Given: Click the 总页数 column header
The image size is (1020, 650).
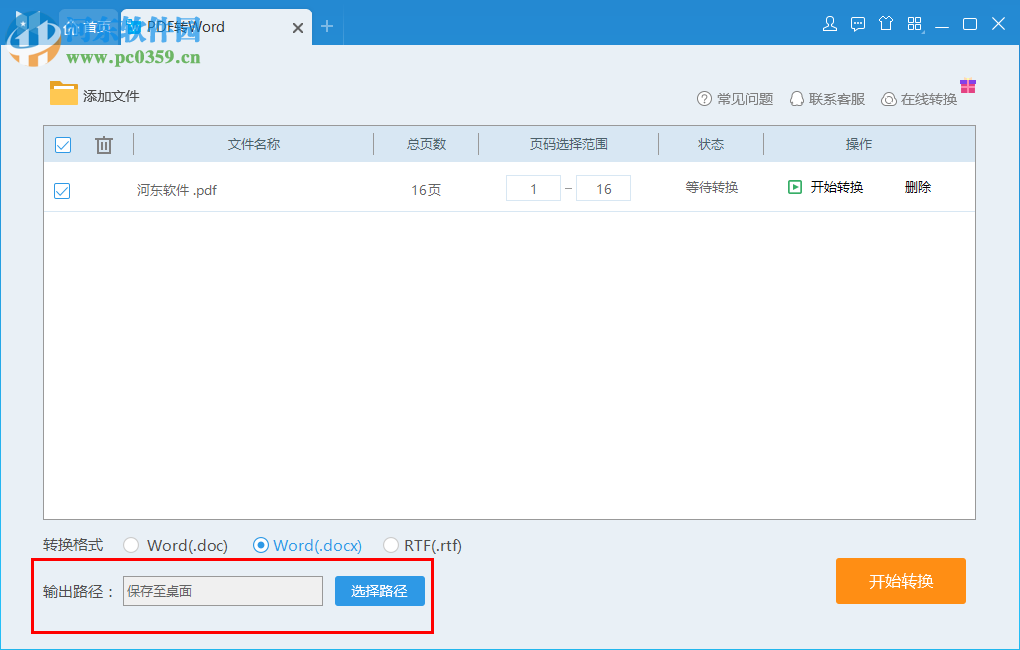Looking at the screenshot, I should pos(426,144).
